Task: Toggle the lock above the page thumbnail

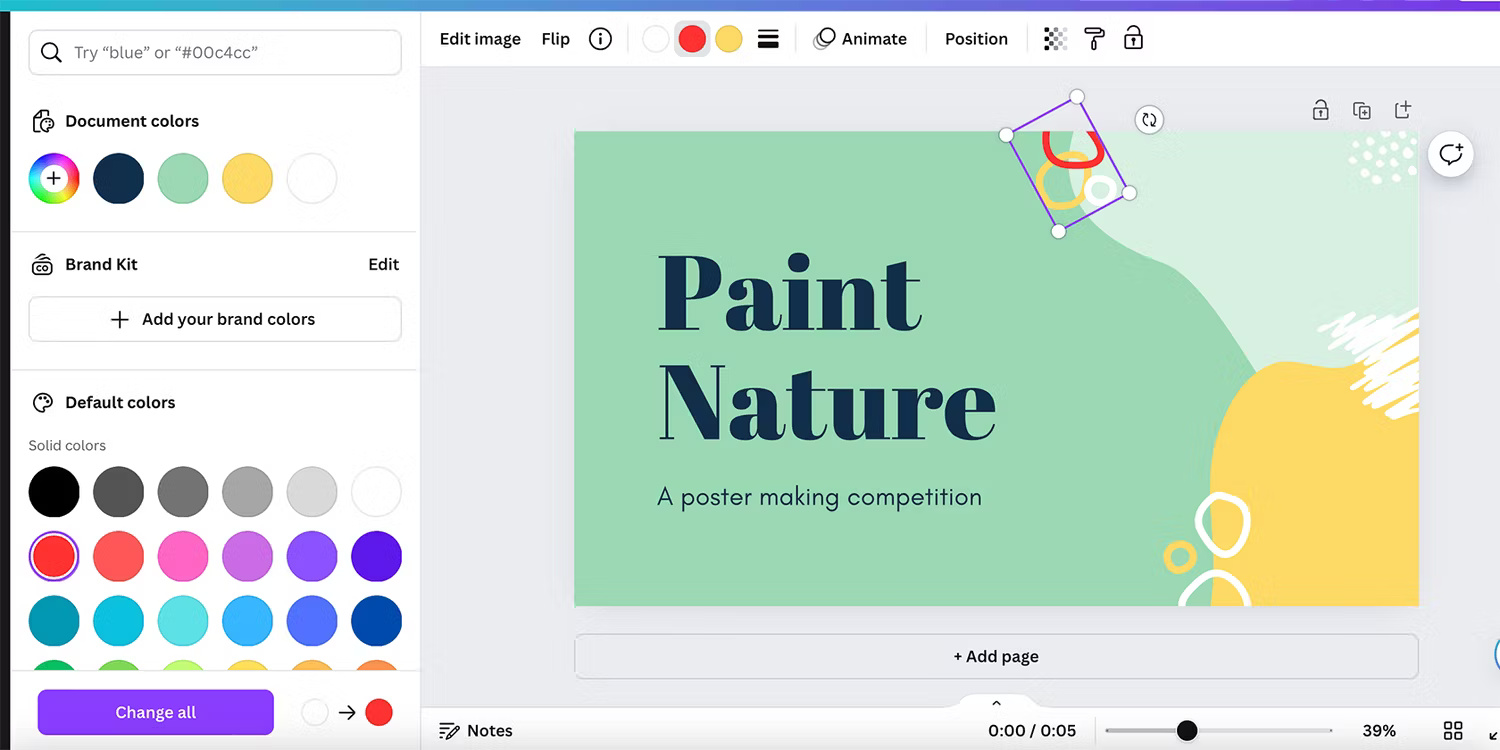Action: (x=1320, y=110)
